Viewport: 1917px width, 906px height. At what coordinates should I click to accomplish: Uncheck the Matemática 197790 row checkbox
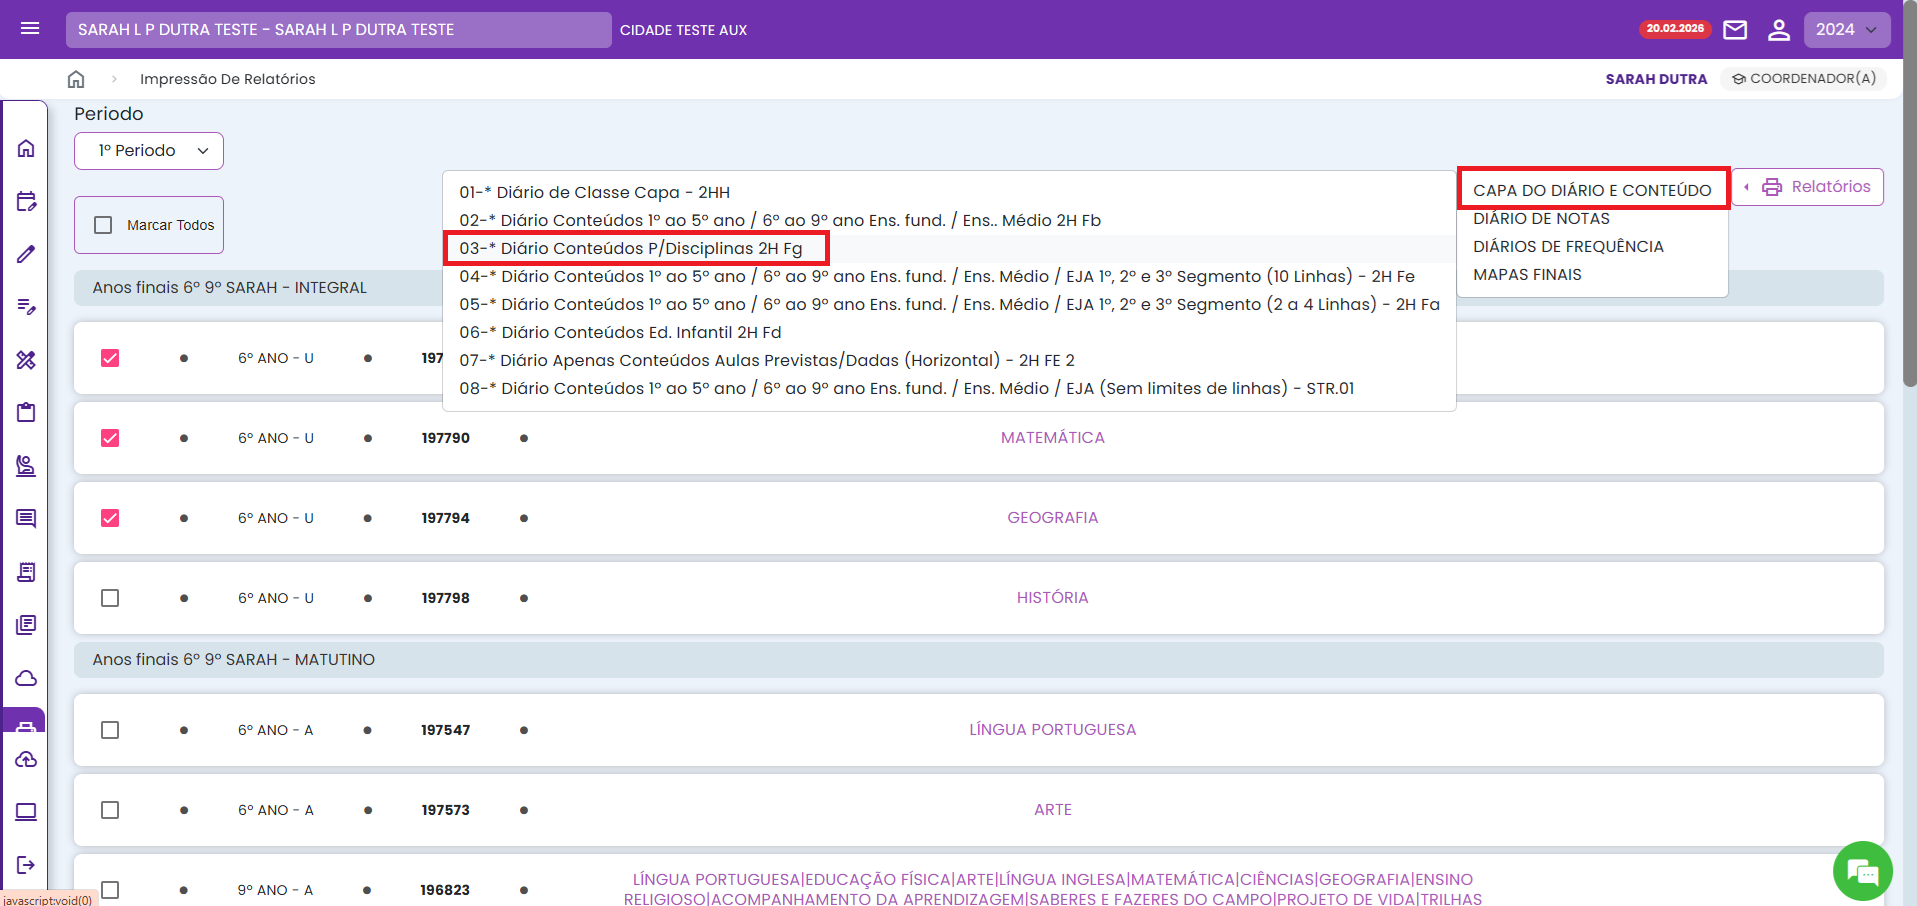(x=110, y=438)
